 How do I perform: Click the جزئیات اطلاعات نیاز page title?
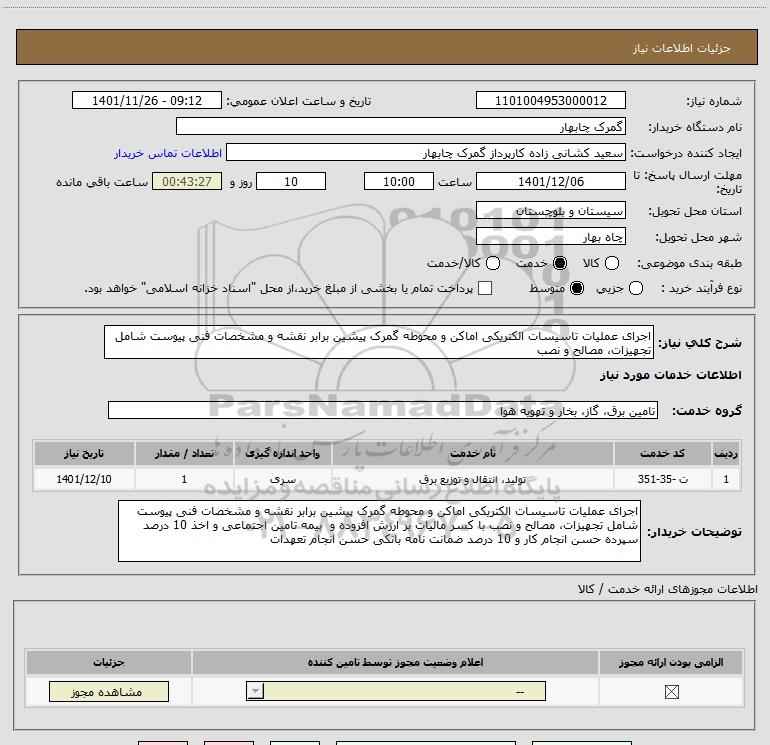[x=681, y=48]
